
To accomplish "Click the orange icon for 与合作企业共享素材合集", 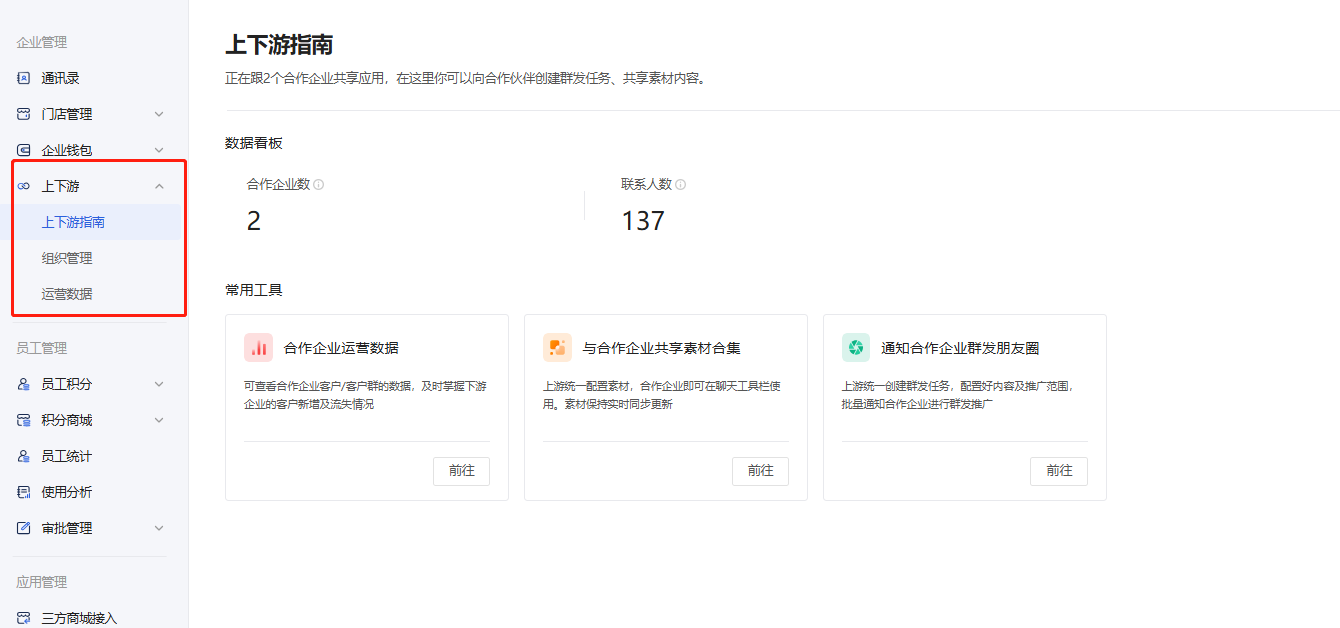I will point(557,348).
